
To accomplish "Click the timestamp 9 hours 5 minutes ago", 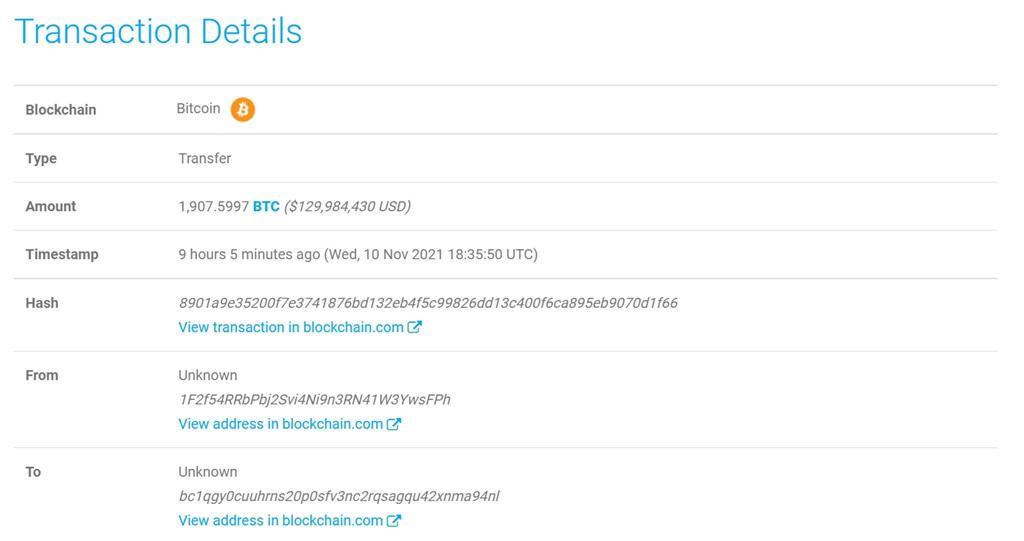I will click(x=249, y=255).
